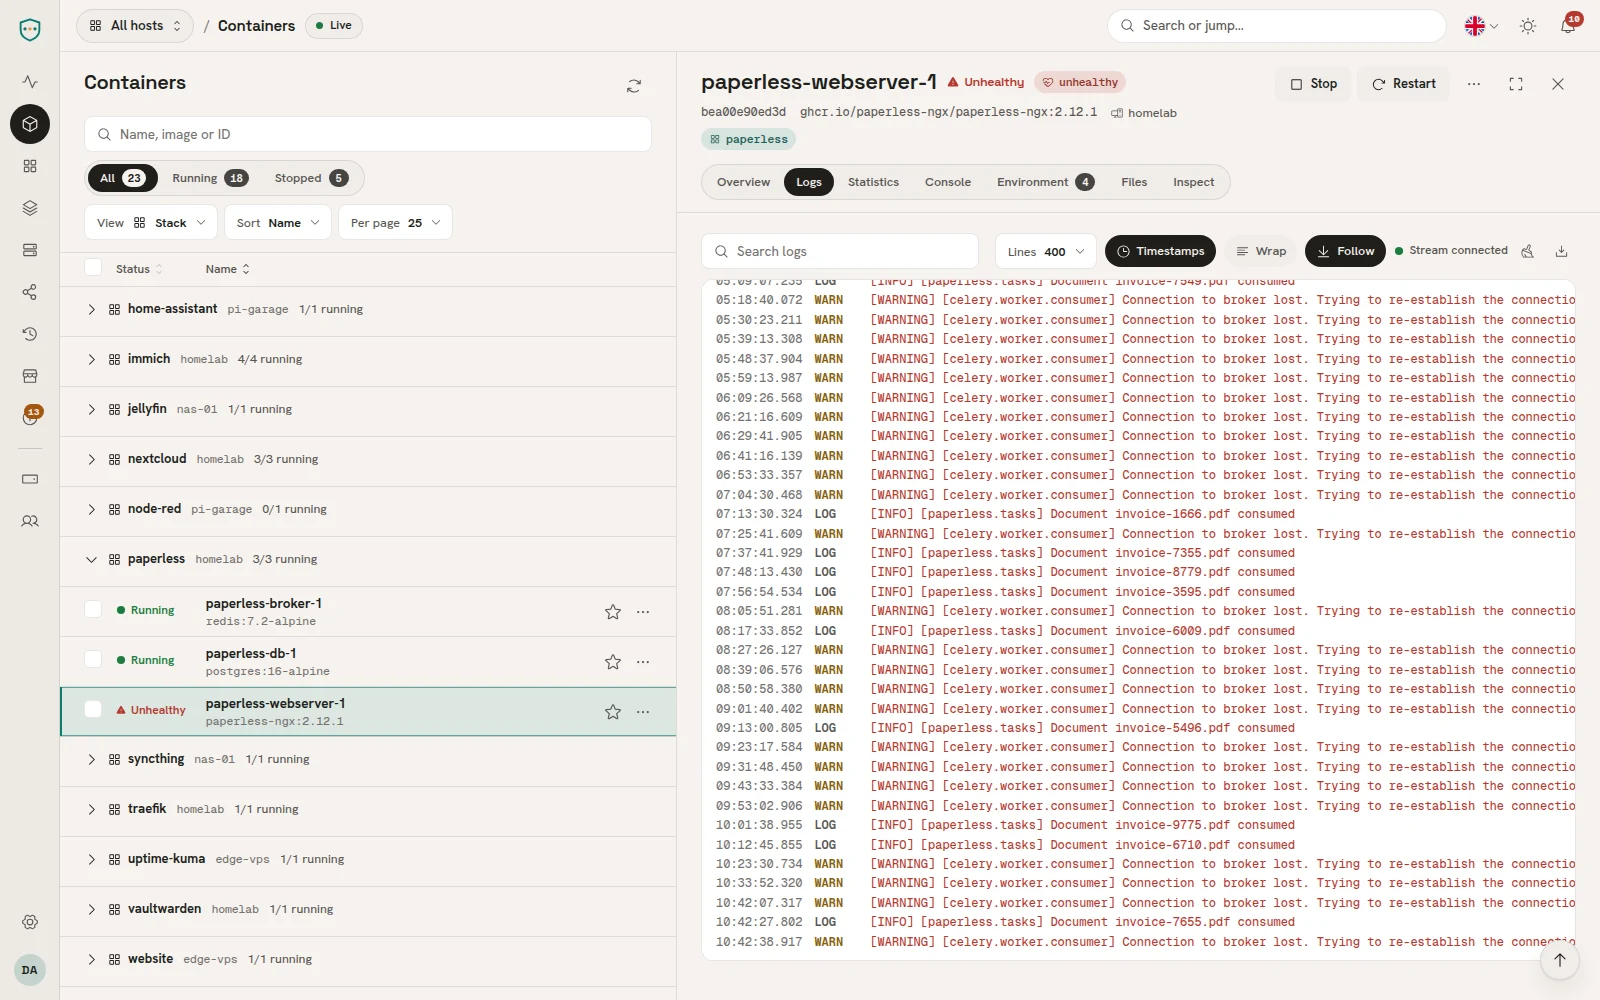
Task: Open the View Stack dropdown
Action: pyautogui.click(x=150, y=223)
